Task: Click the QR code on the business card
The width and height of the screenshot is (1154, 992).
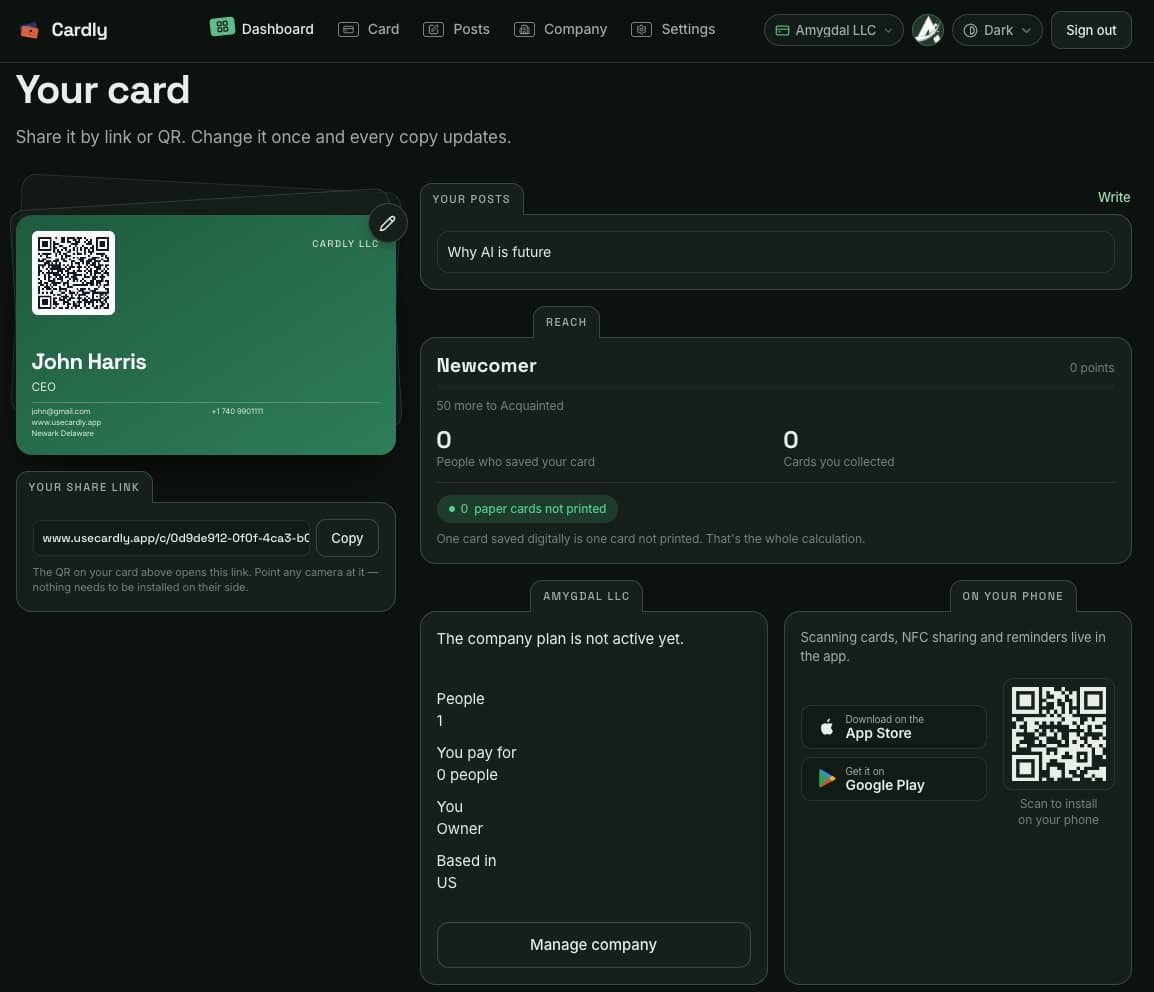Action: pyautogui.click(x=74, y=273)
